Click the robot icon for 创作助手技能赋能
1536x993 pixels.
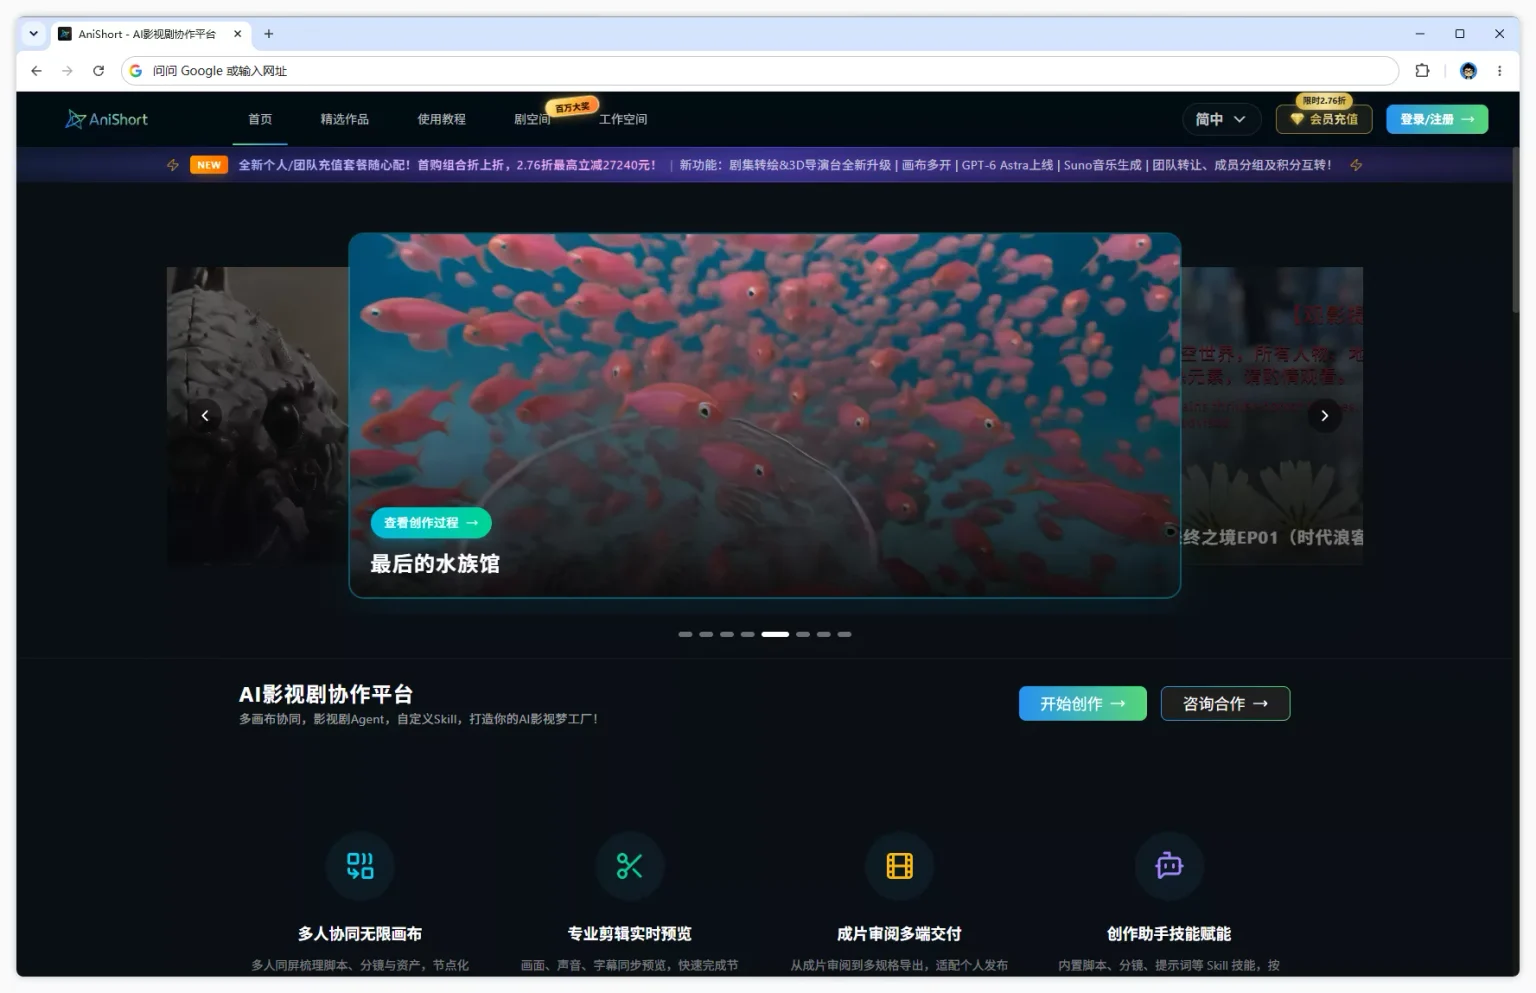1169,865
